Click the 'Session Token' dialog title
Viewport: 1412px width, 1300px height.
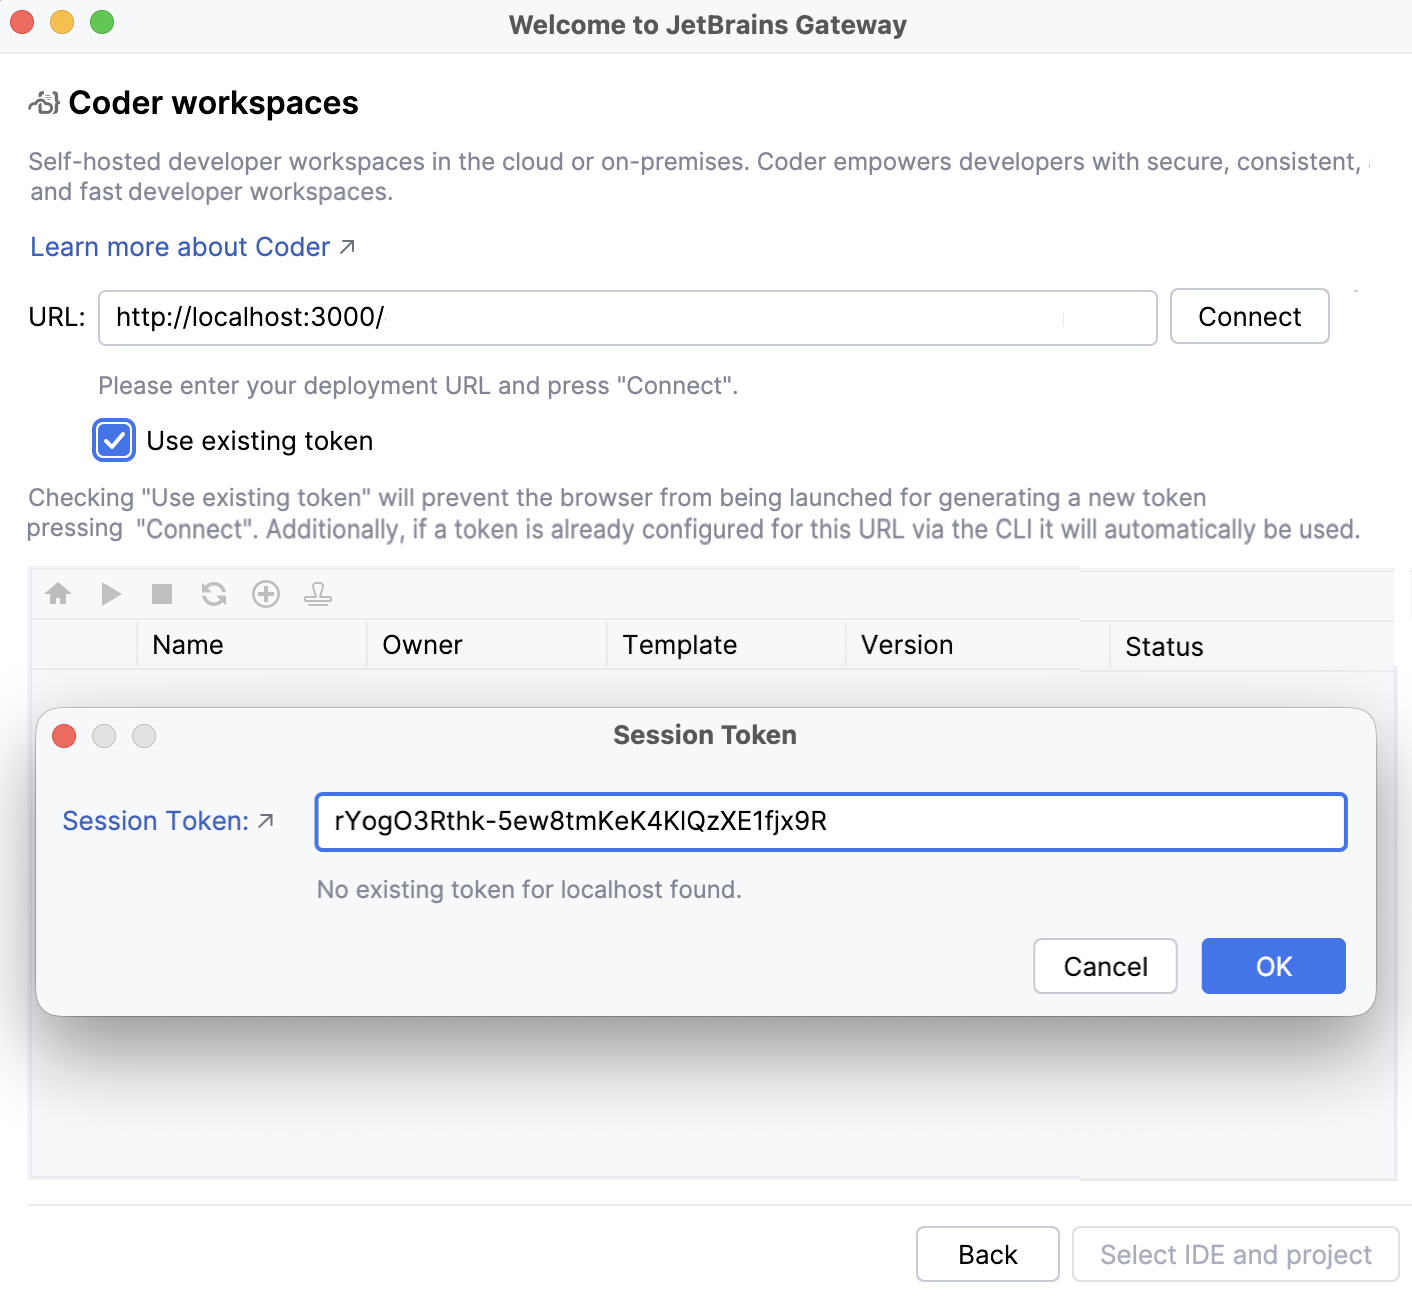[705, 735]
